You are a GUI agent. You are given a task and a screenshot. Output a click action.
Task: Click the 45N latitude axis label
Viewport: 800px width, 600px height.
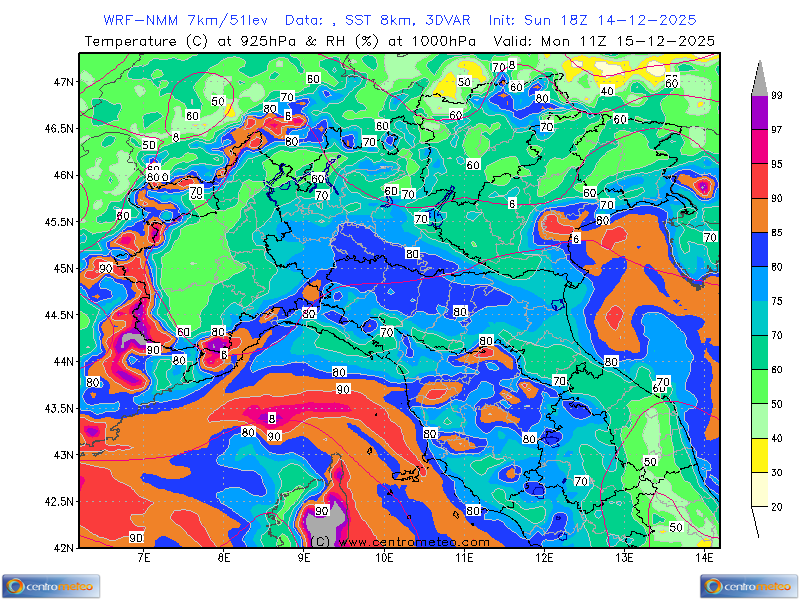[62, 268]
